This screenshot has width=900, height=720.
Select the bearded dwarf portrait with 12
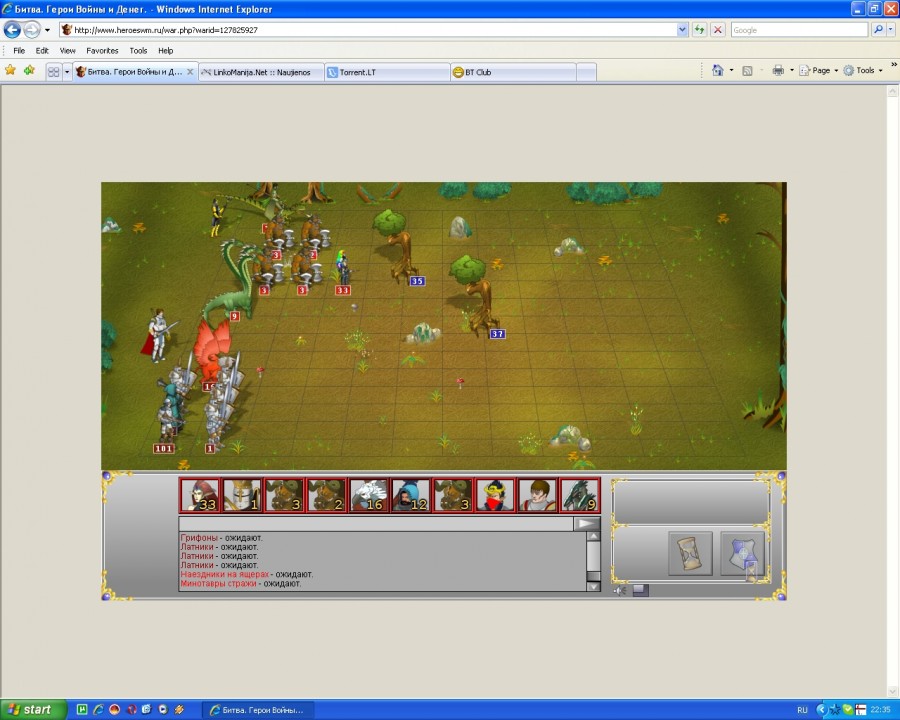(x=410, y=495)
